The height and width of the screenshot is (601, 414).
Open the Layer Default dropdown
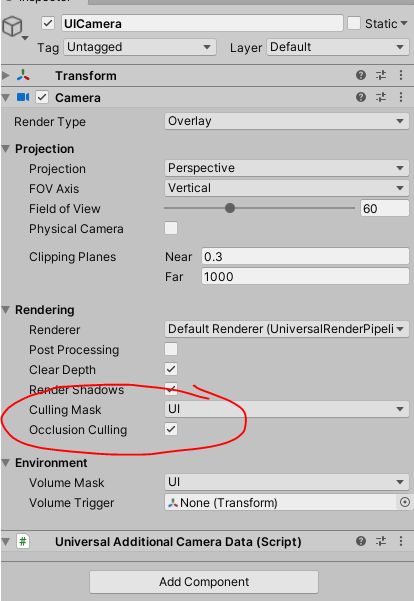point(338,47)
